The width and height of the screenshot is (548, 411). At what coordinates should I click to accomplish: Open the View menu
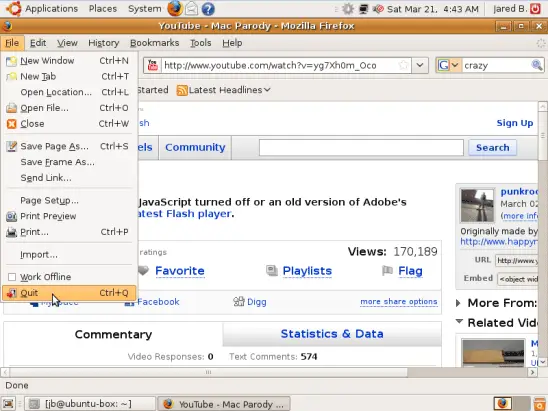[x=67, y=43]
